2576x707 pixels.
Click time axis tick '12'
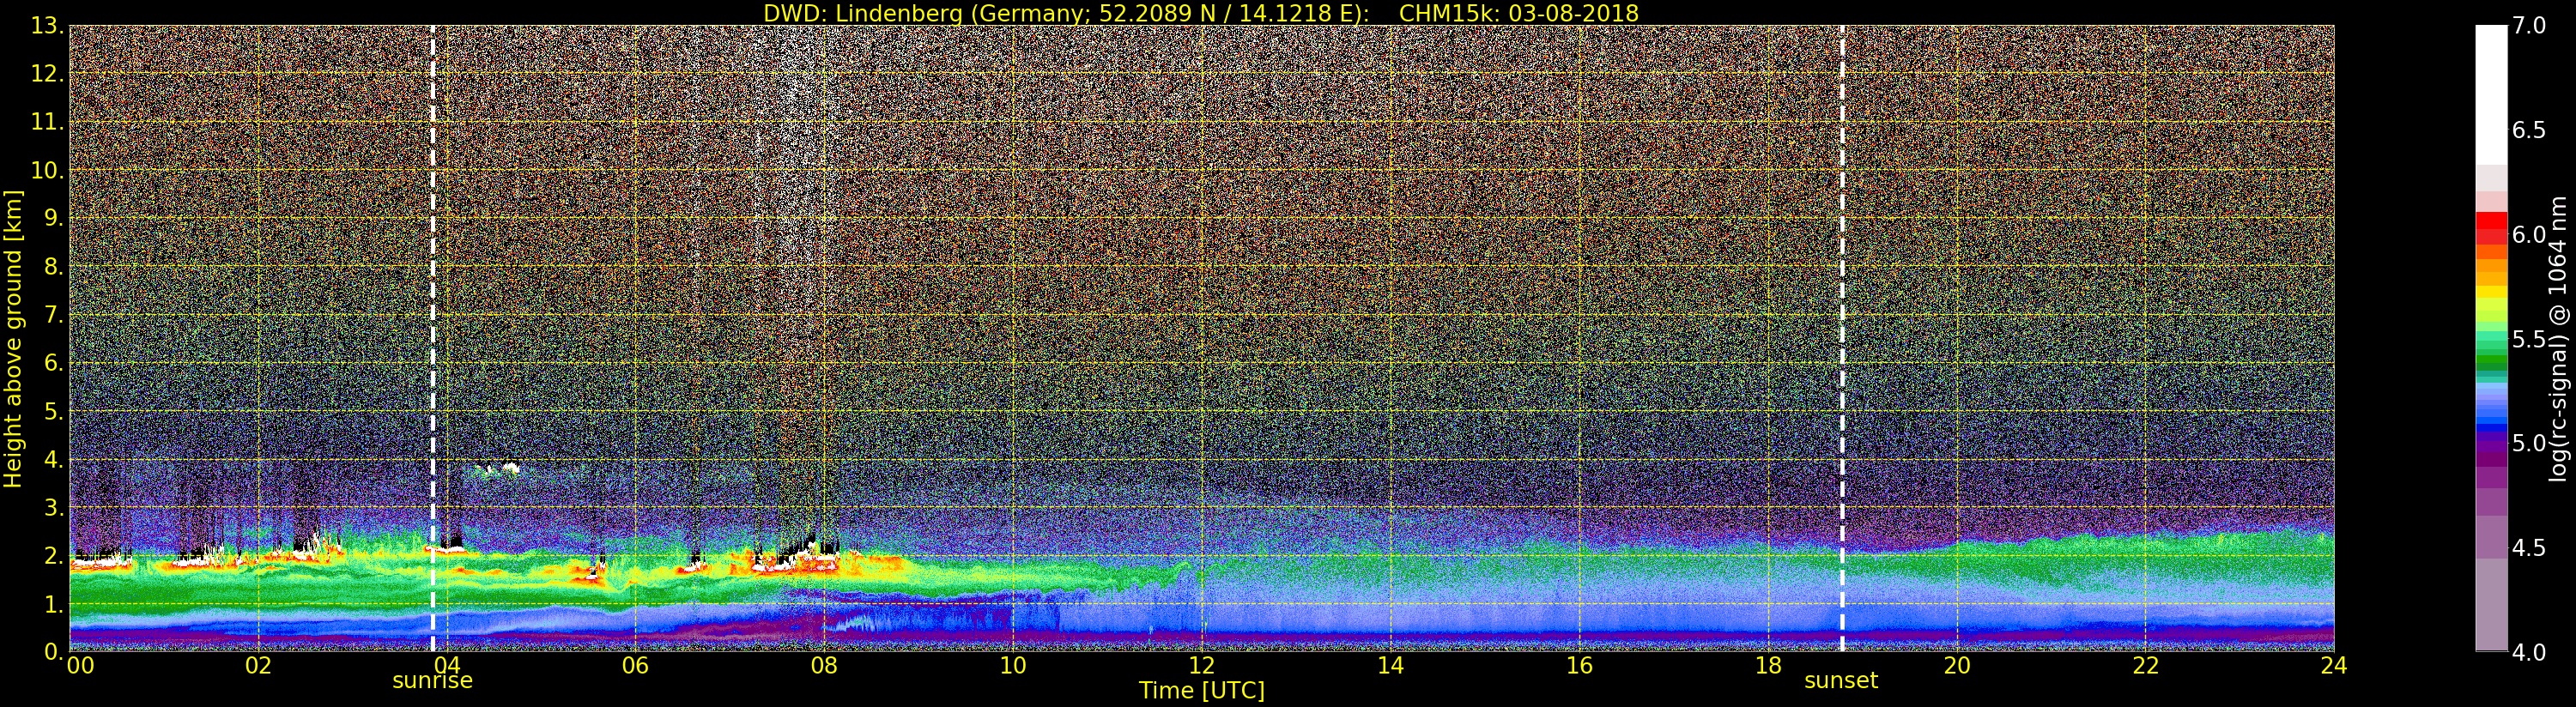click(x=1202, y=665)
